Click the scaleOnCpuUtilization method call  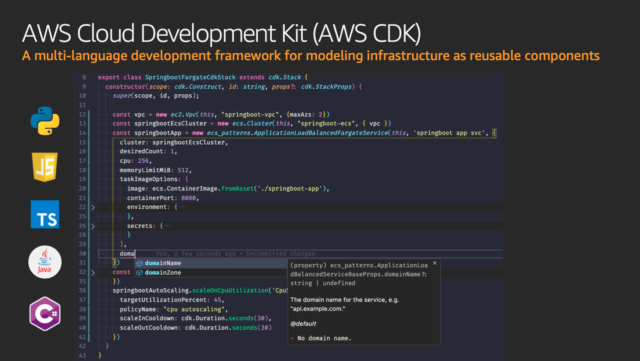tap(230, 290)
